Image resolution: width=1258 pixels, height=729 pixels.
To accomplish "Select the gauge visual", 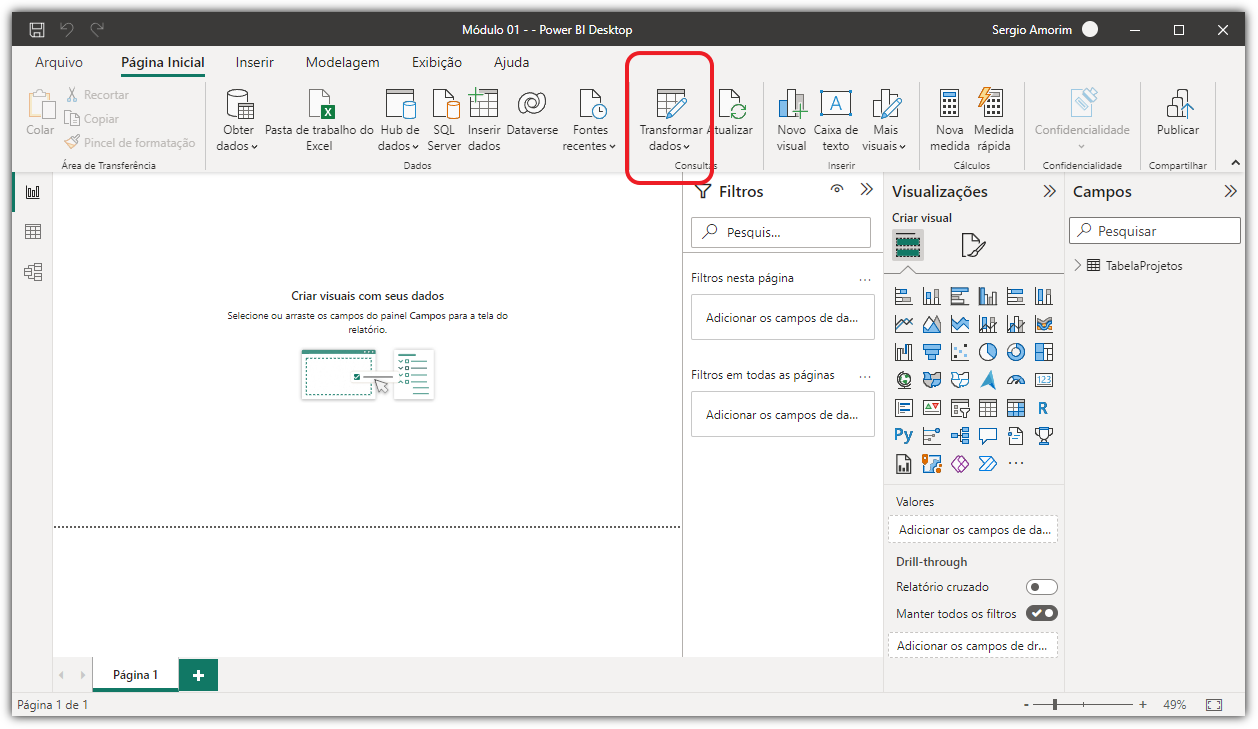I will coord(1016,380).
